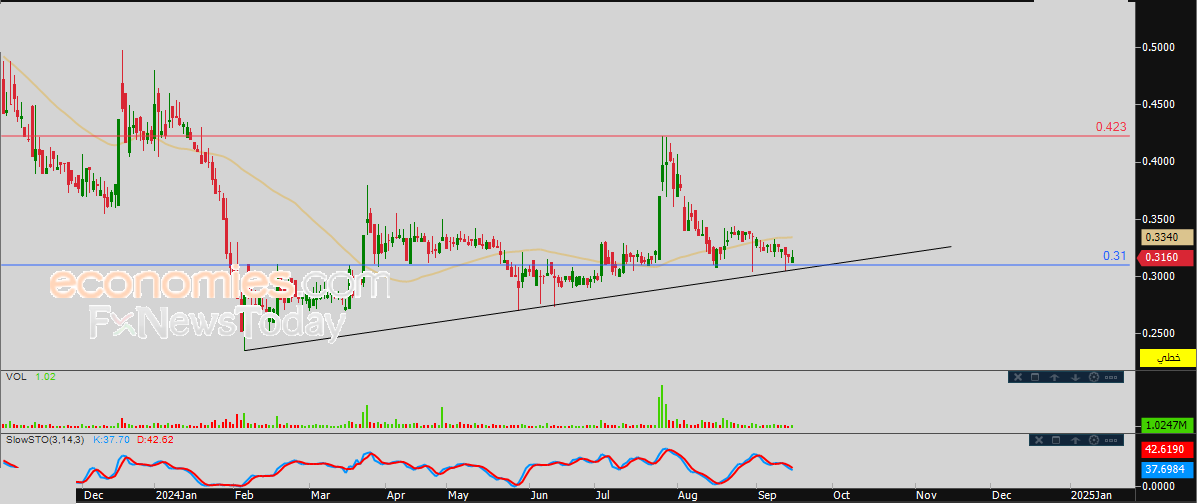
Task: Move the VOL panel up
Action: coord(1055,377)
